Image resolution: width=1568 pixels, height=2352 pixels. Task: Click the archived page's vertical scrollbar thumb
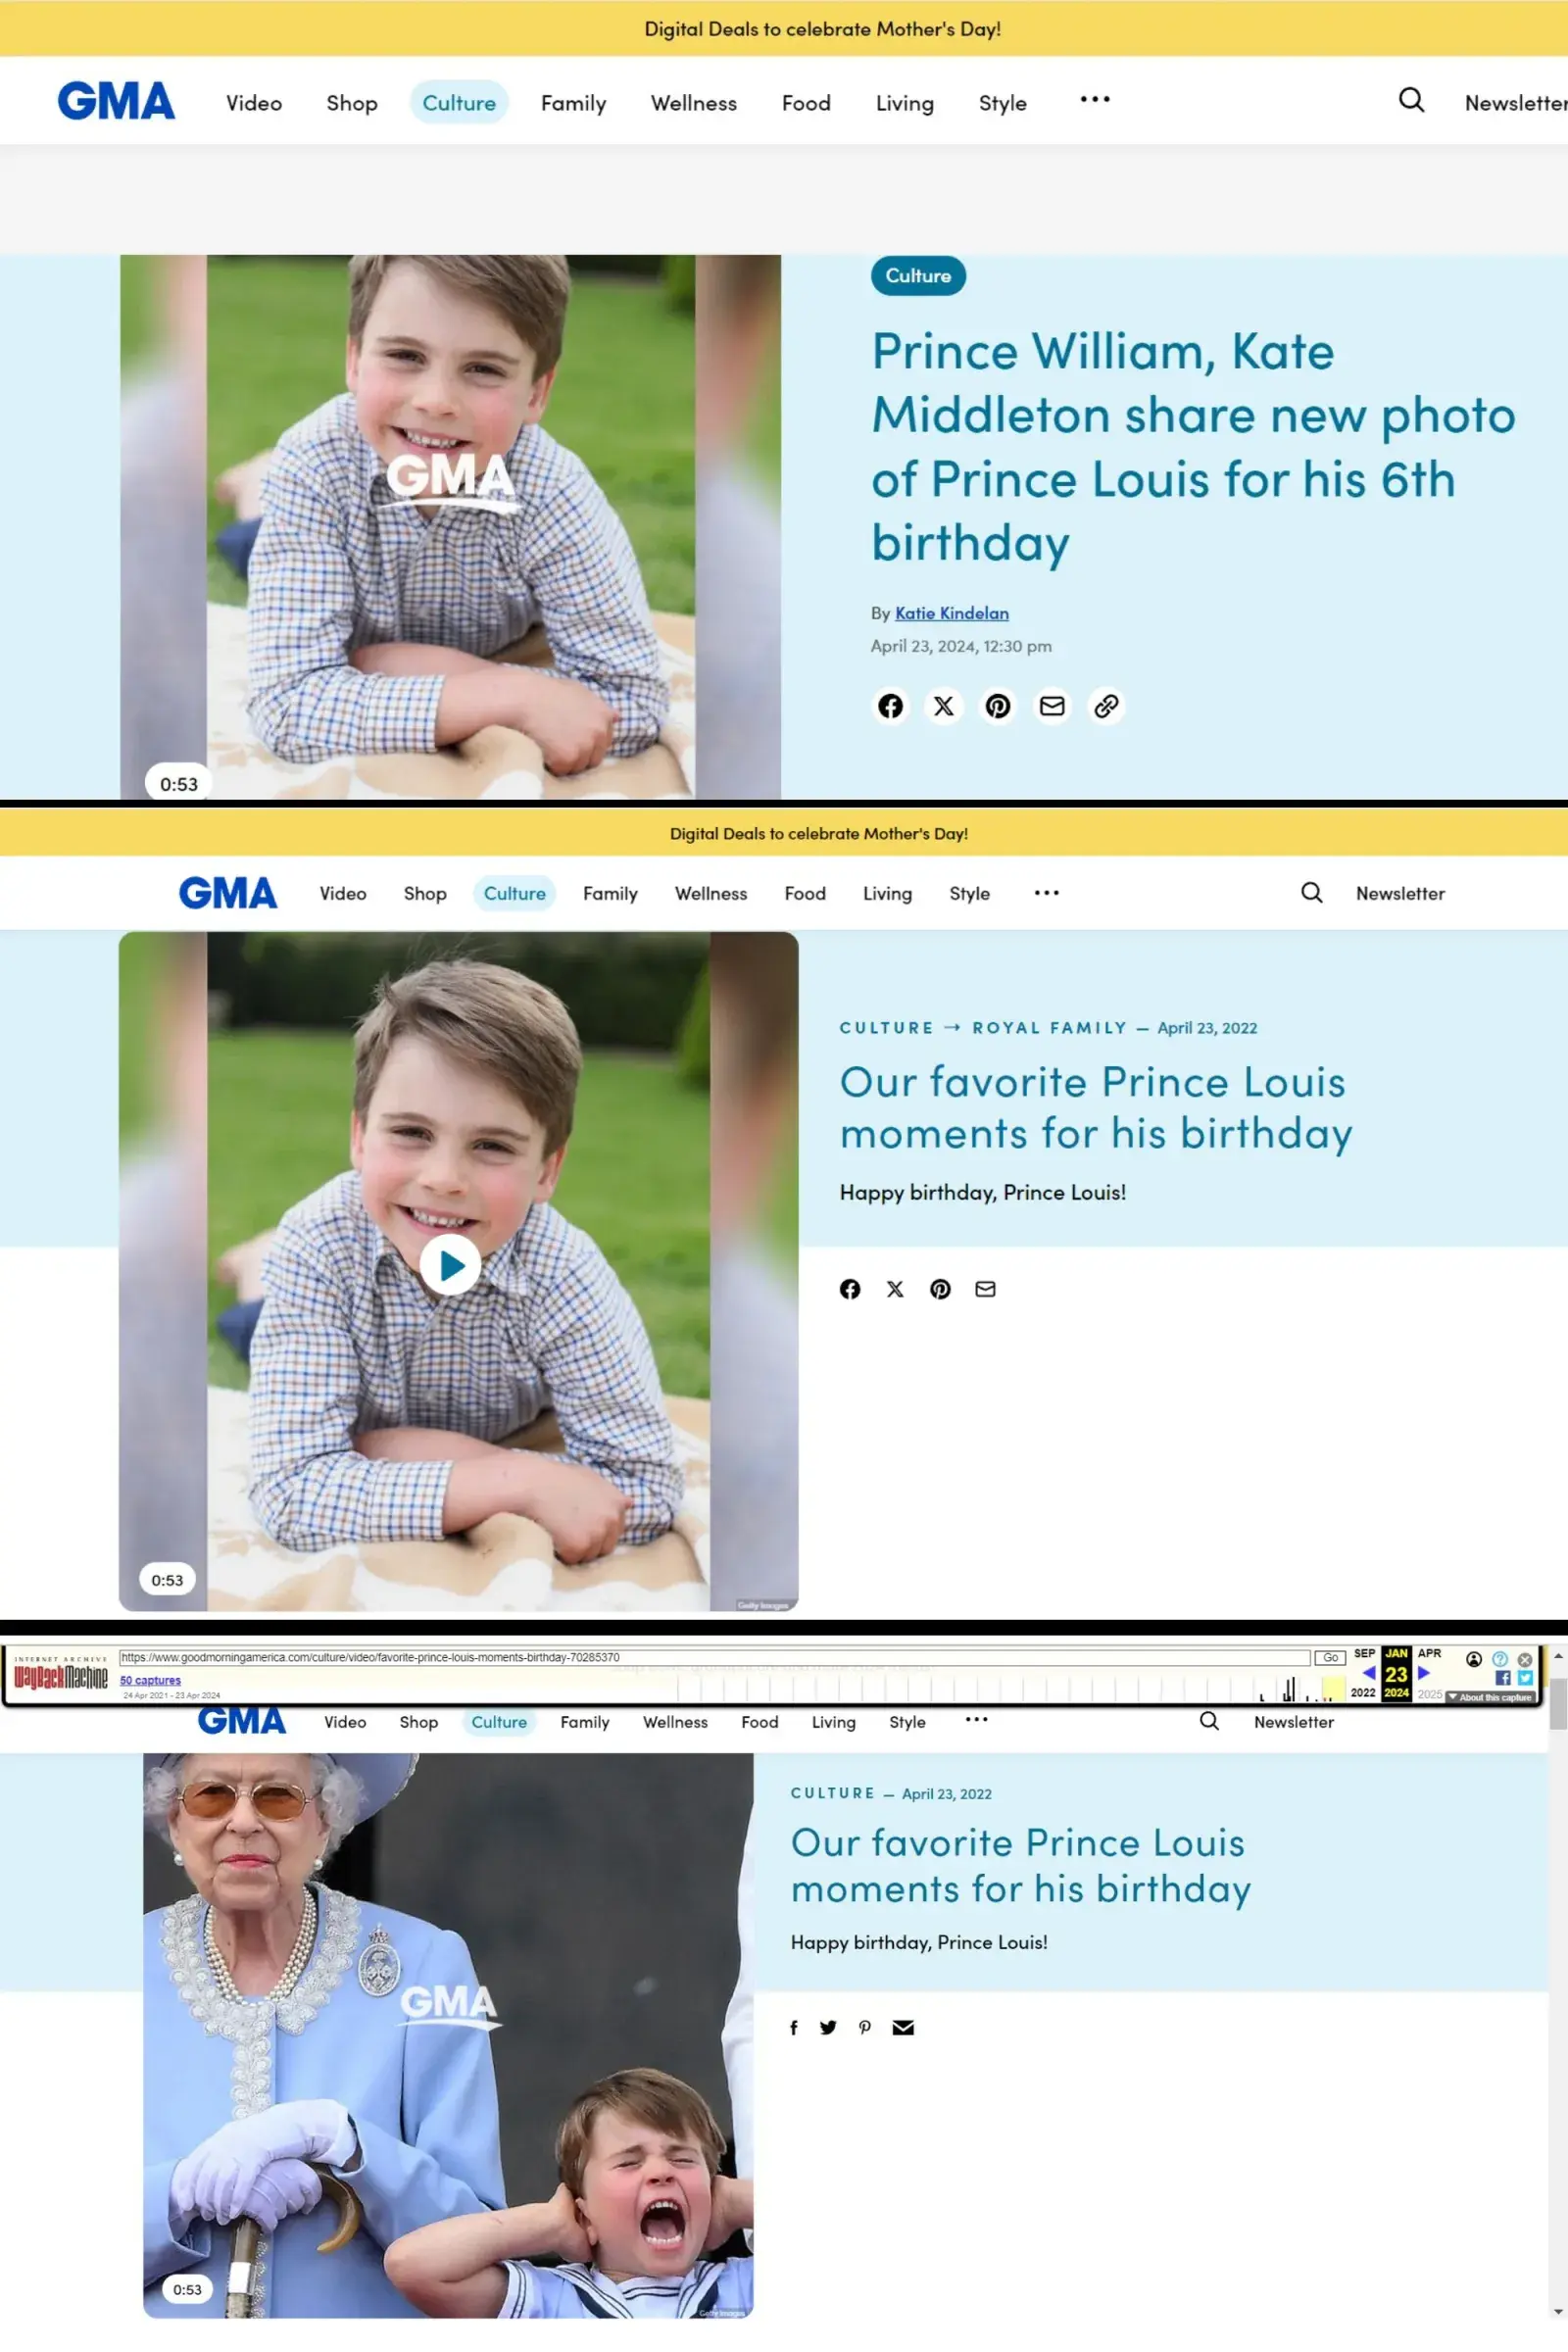coord(1558,1704)
